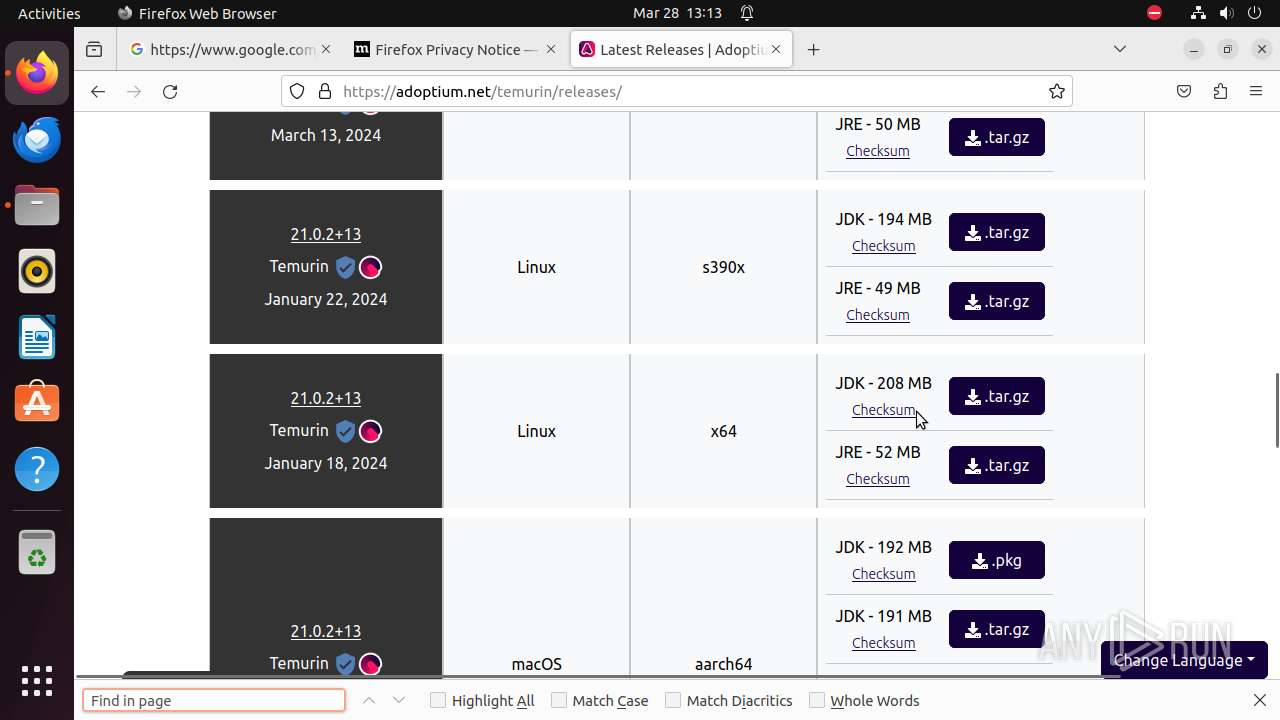
Task: Open tracking protection shield icon
Action: pos(297,91)
